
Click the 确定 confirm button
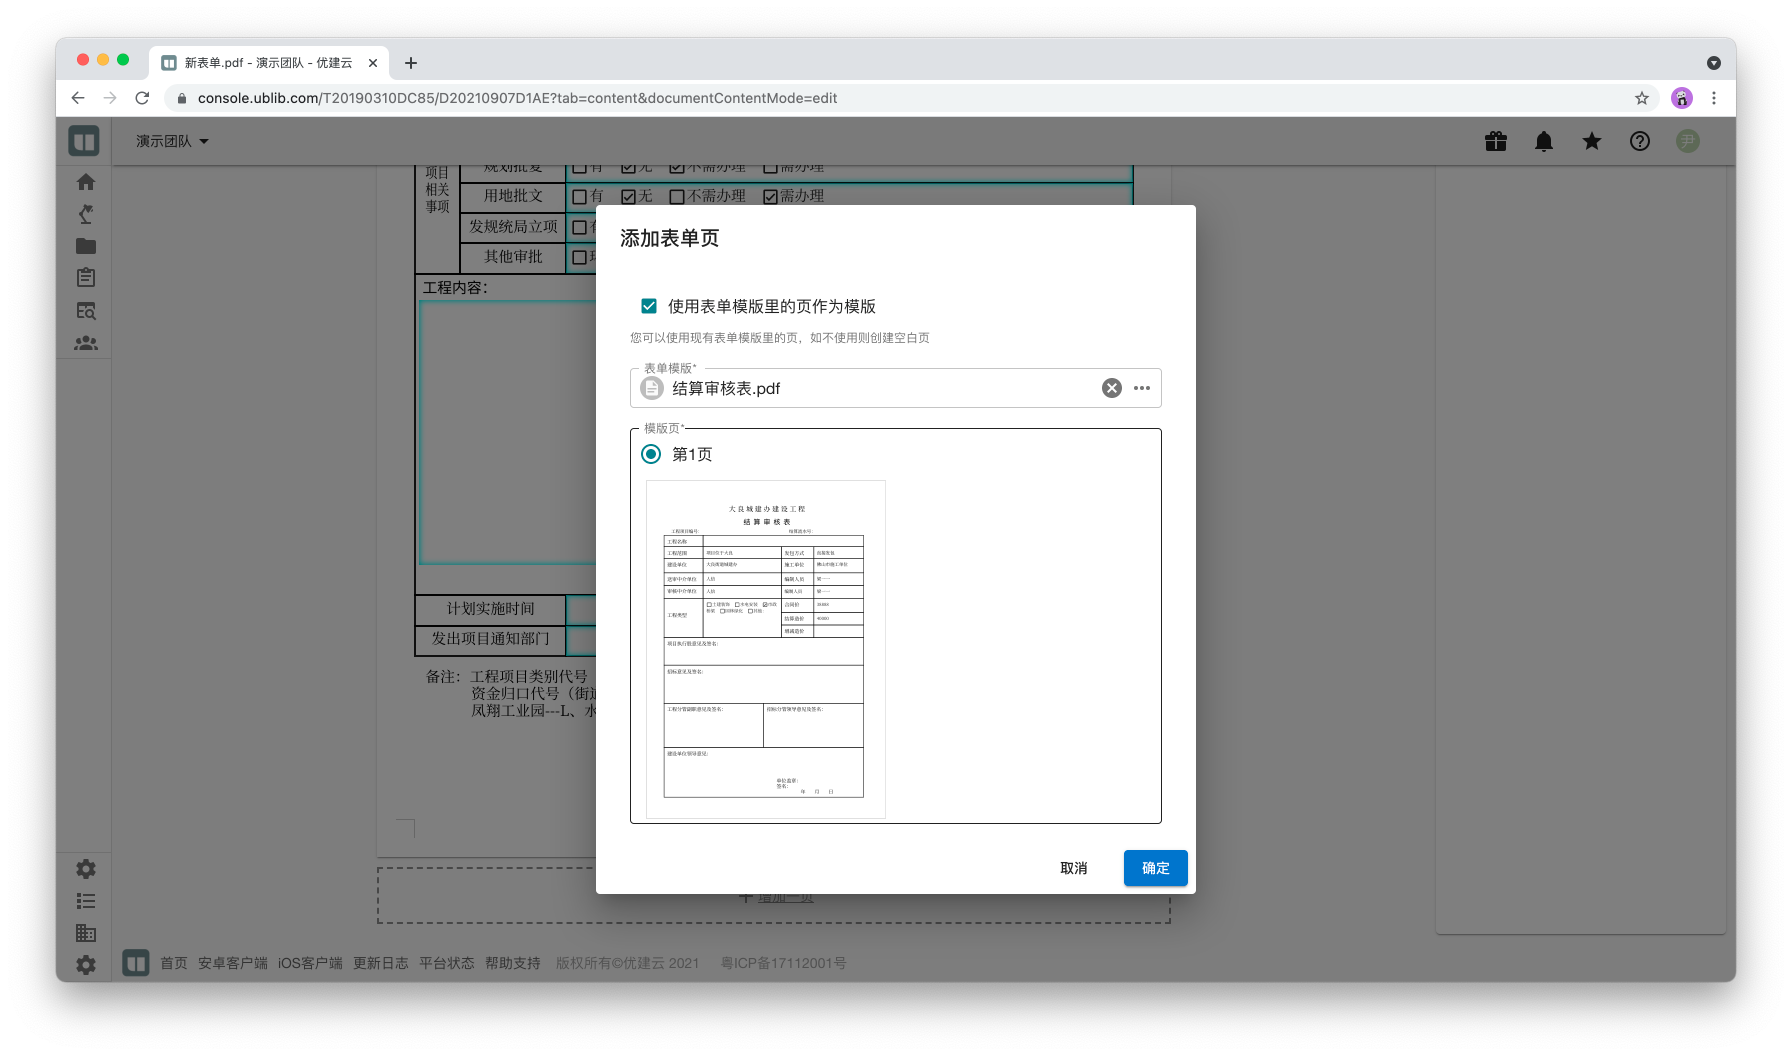(x=1155, y=868)
